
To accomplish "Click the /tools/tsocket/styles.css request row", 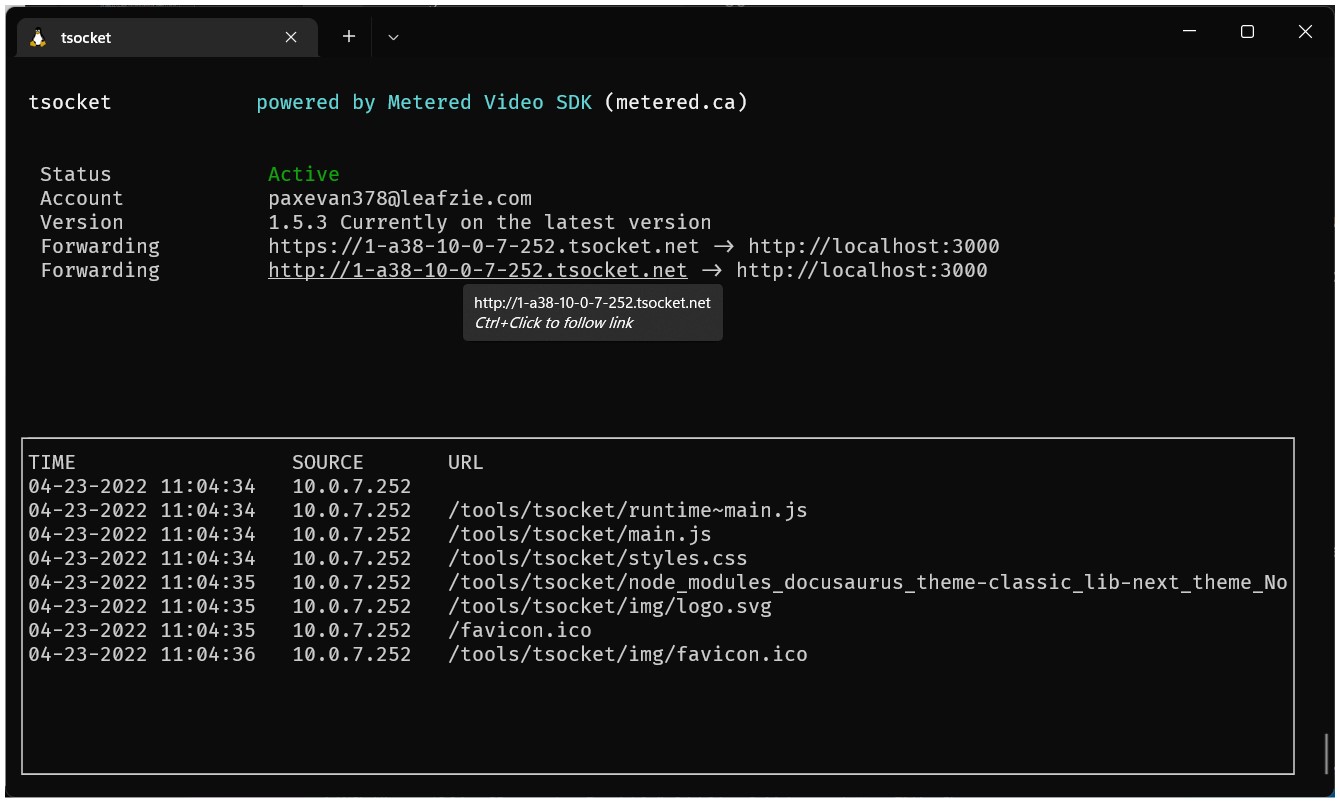I will click(597, 559).
